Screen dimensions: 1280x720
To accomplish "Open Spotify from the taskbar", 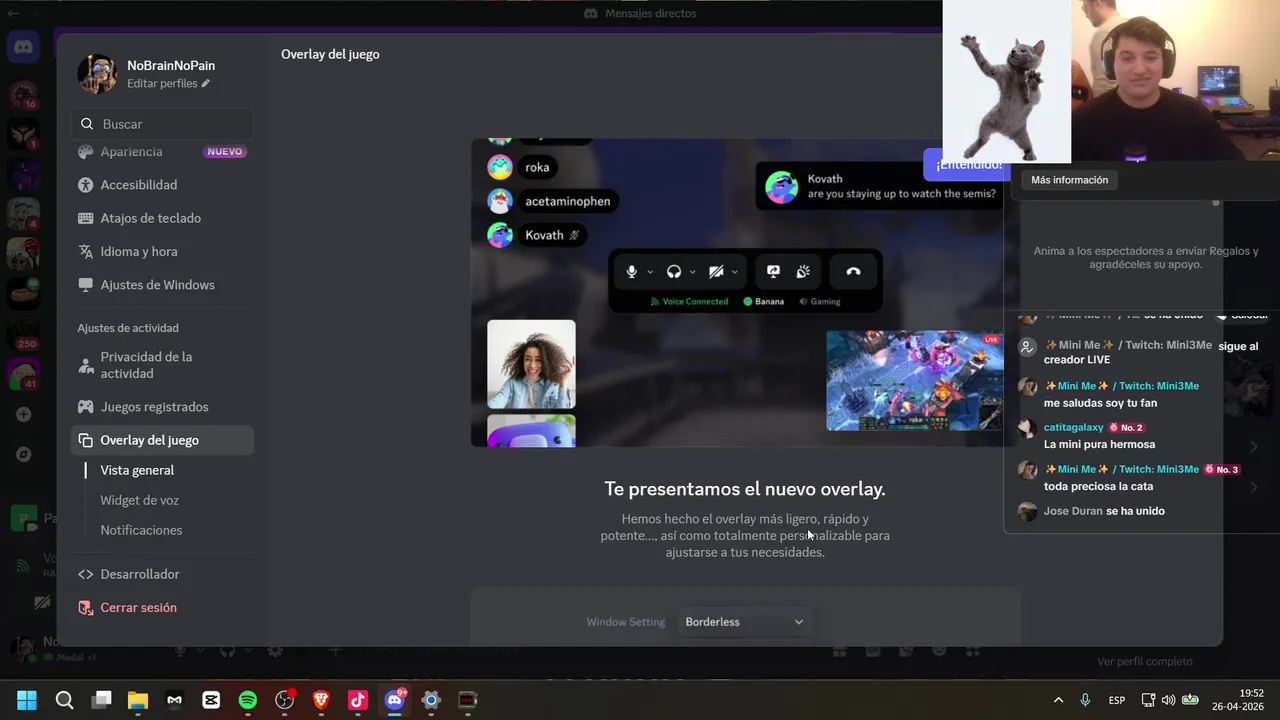I will (x=248, y=700).
